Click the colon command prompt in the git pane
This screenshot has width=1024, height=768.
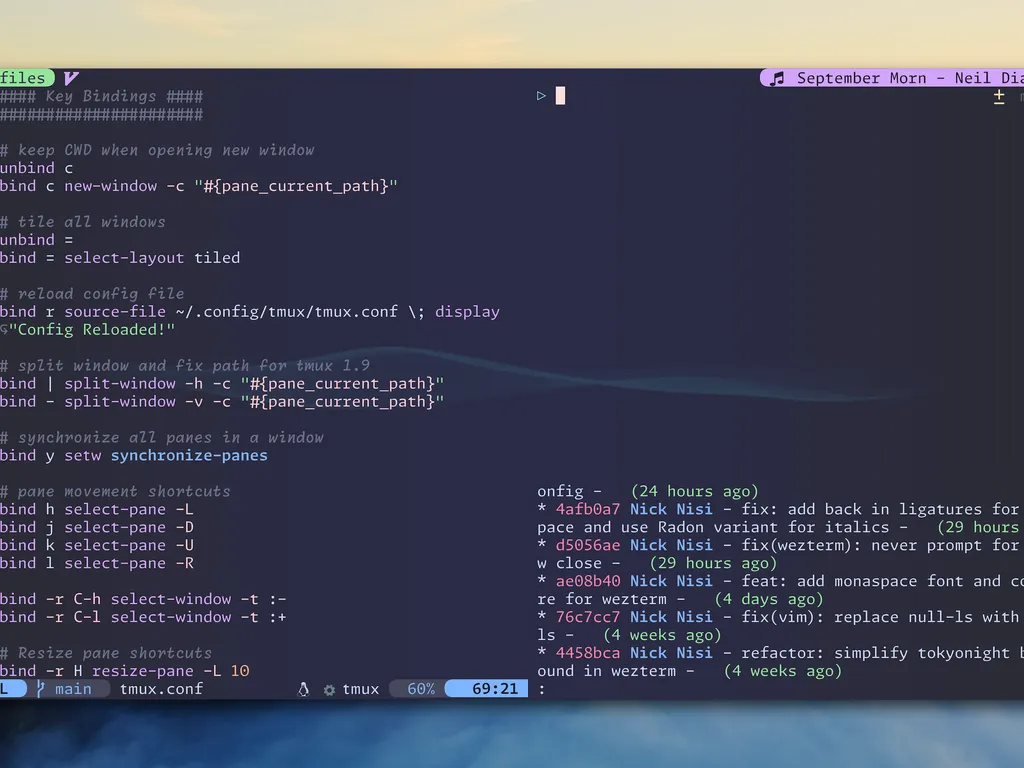tap(543, 688)
